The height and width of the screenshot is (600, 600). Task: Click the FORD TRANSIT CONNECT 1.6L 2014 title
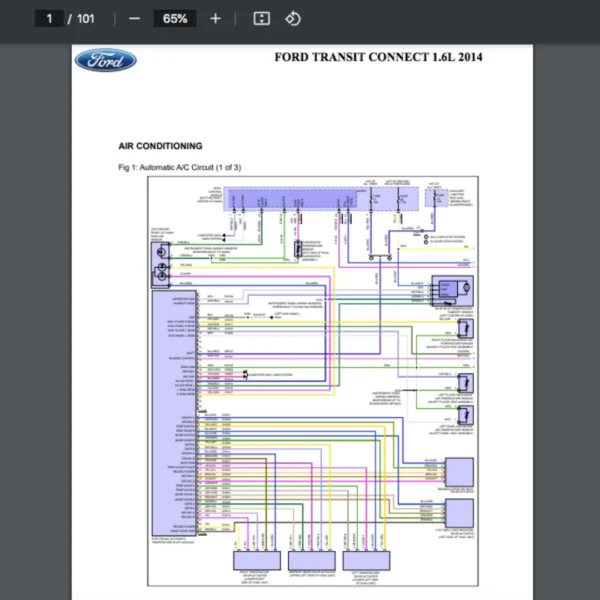[378, 57]
